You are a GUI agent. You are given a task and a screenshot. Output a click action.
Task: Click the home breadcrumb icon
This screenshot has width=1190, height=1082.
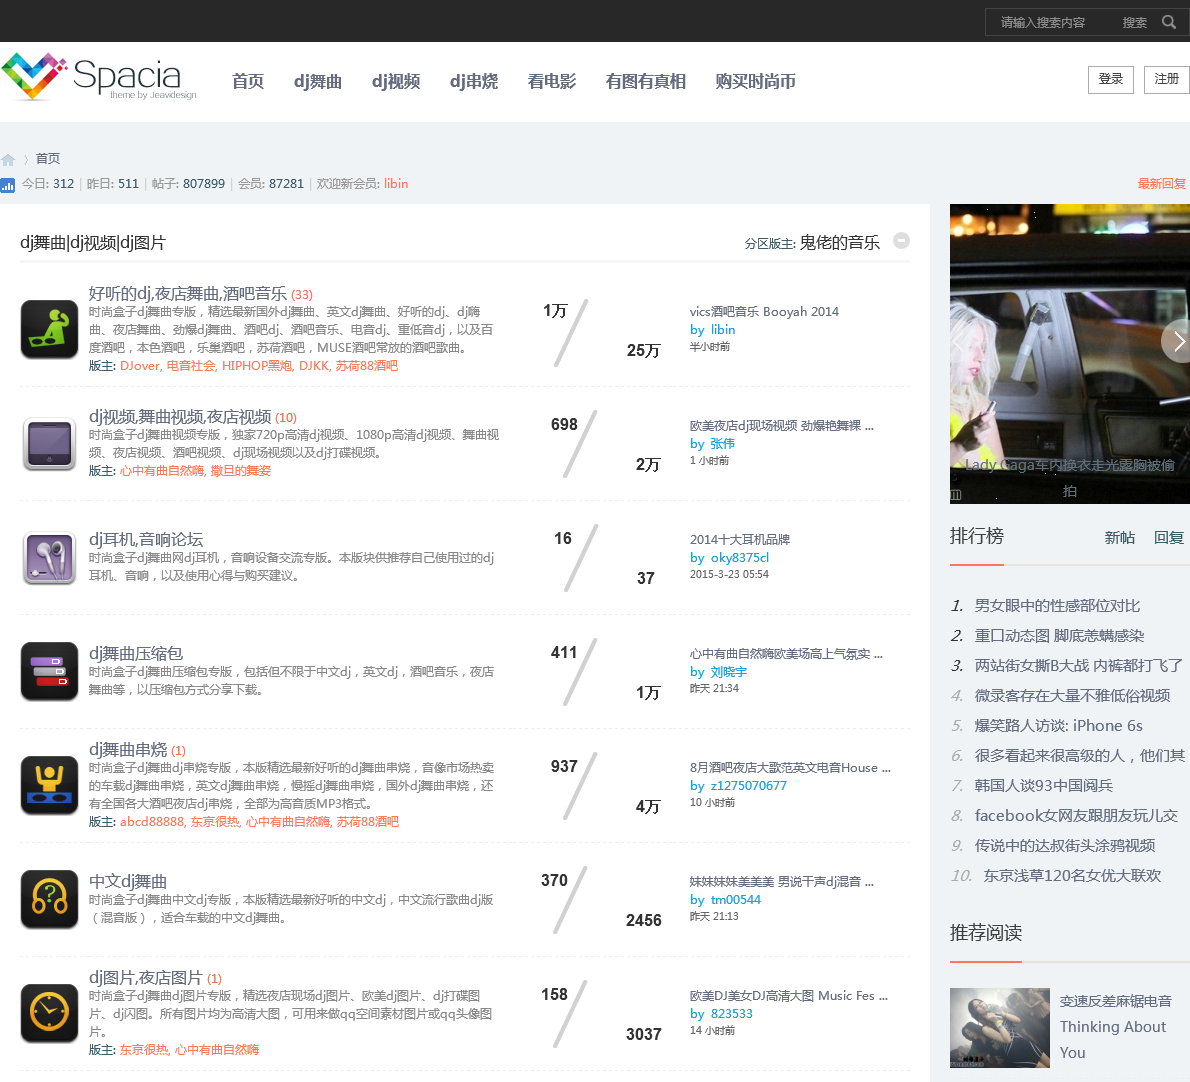coord(8,159)
